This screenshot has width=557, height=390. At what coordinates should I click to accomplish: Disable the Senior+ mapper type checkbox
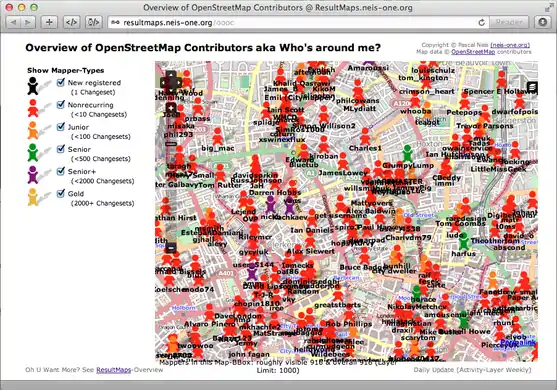61,171
